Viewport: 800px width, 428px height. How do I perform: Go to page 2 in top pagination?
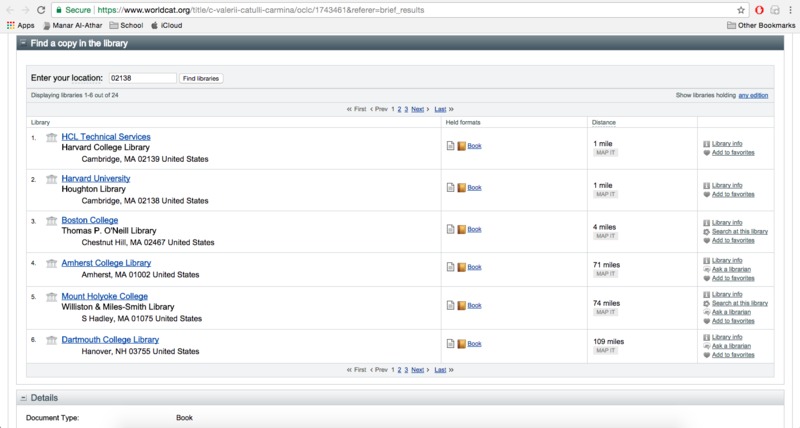[399, 109]
